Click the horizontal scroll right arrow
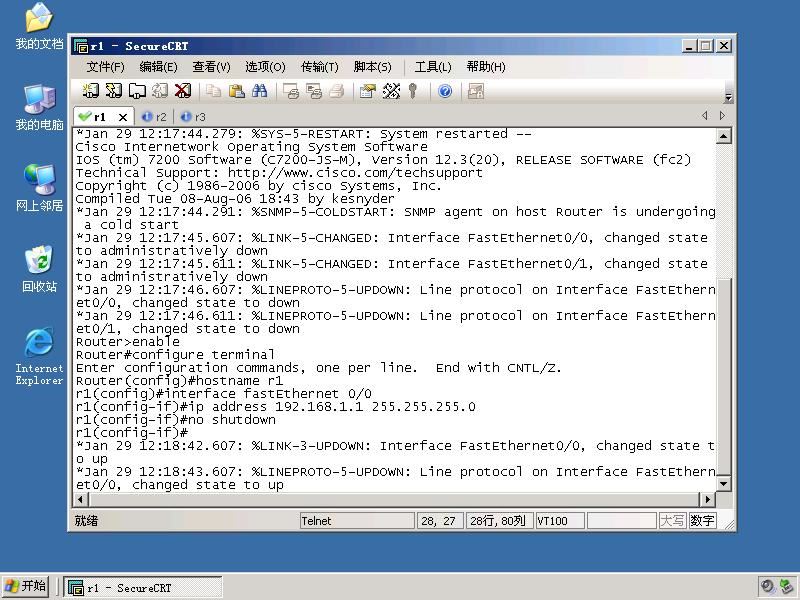This screenshot has width=800, height=600. coord(708,499)
